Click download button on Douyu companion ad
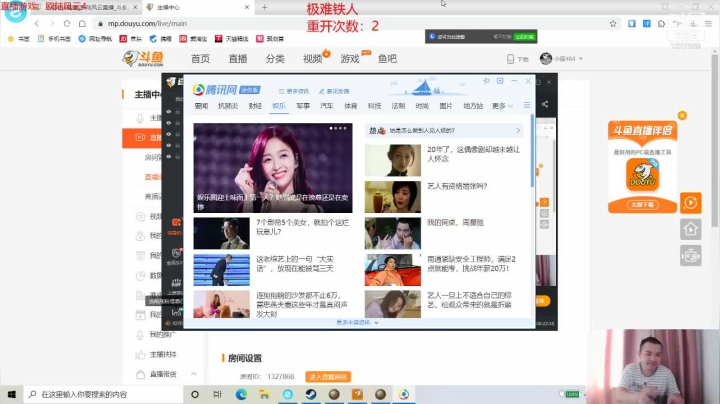This screenshot has height=404, width=720. pyautogui.click(x=642, y=205)
